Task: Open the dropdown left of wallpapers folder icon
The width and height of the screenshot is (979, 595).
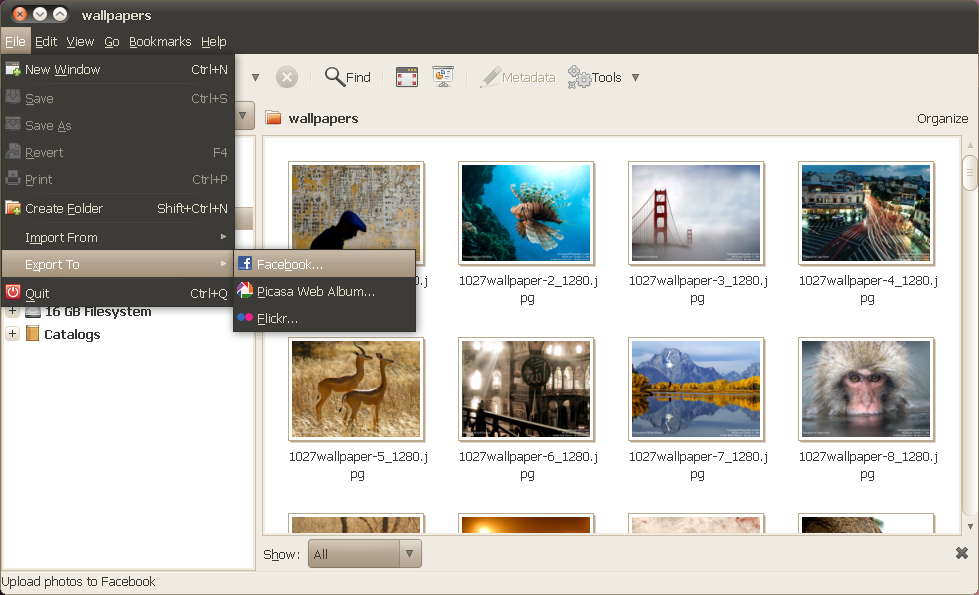Action: (x=244, y=116)
